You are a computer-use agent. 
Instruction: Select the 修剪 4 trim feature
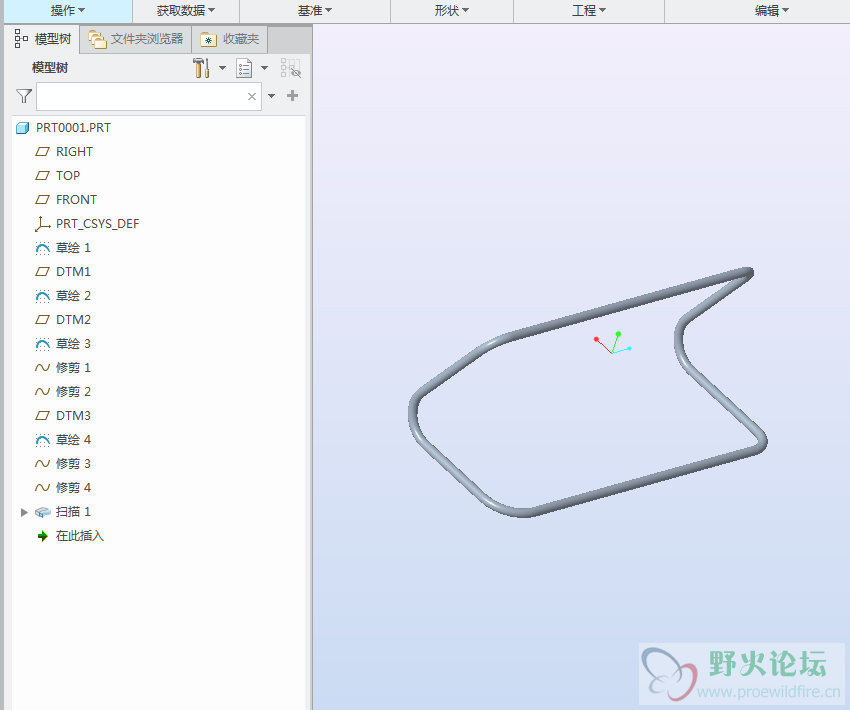pyautogui.click(x=73, y=487)
